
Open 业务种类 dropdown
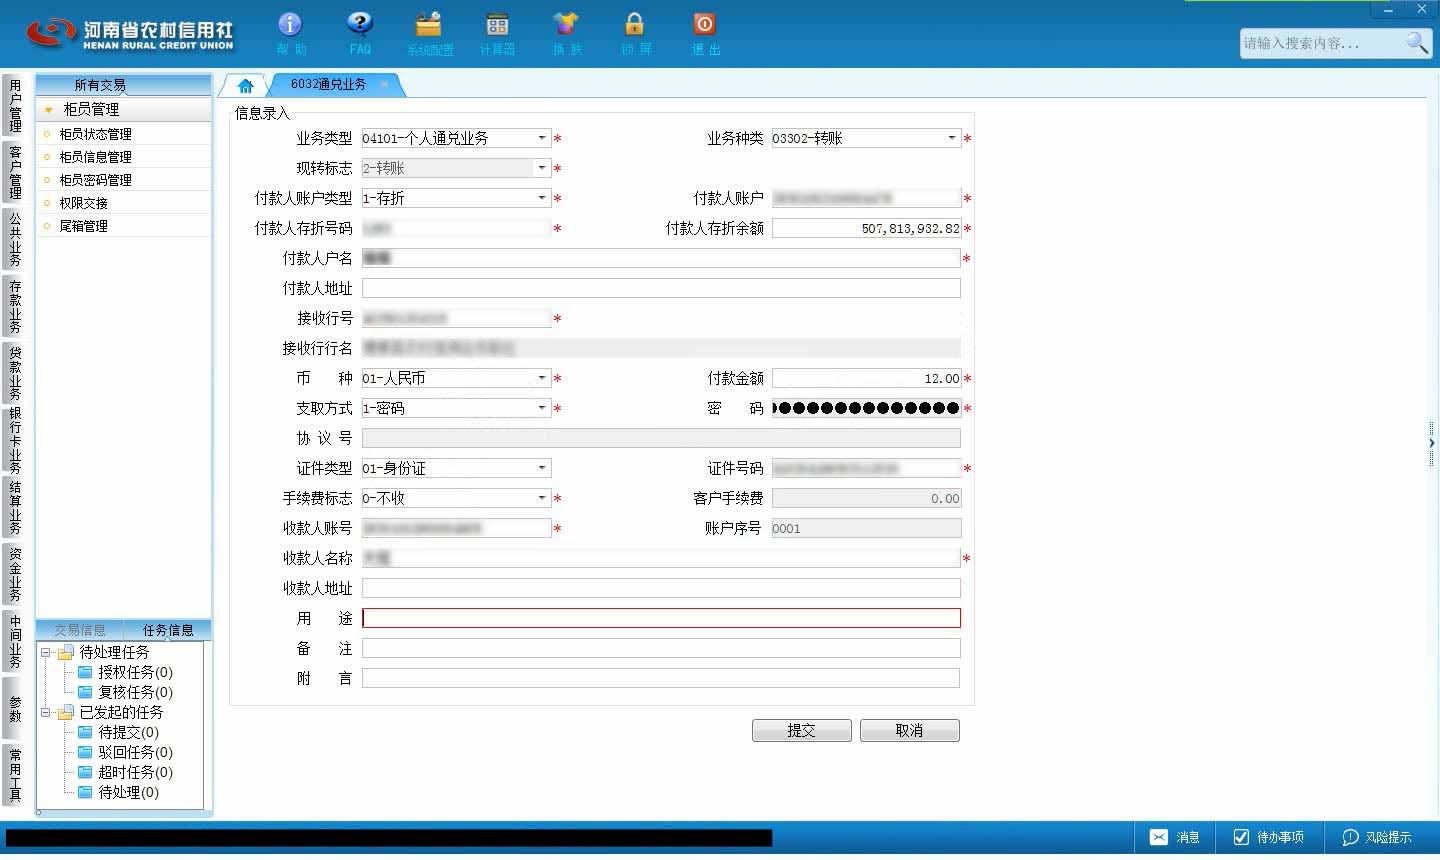952,138
